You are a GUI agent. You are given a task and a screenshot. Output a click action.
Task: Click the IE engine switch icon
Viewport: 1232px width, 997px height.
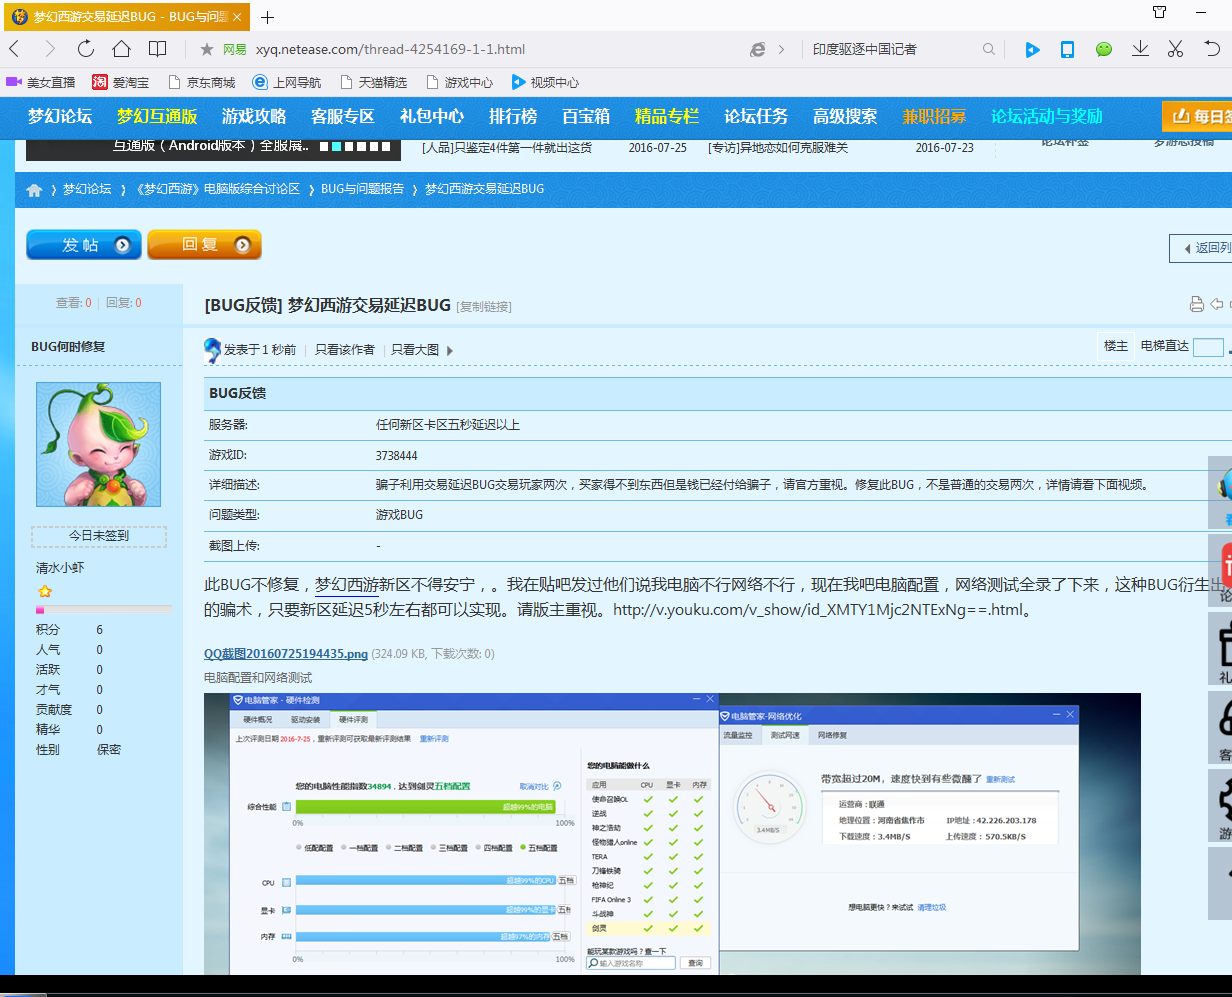[x=758, y=49]
